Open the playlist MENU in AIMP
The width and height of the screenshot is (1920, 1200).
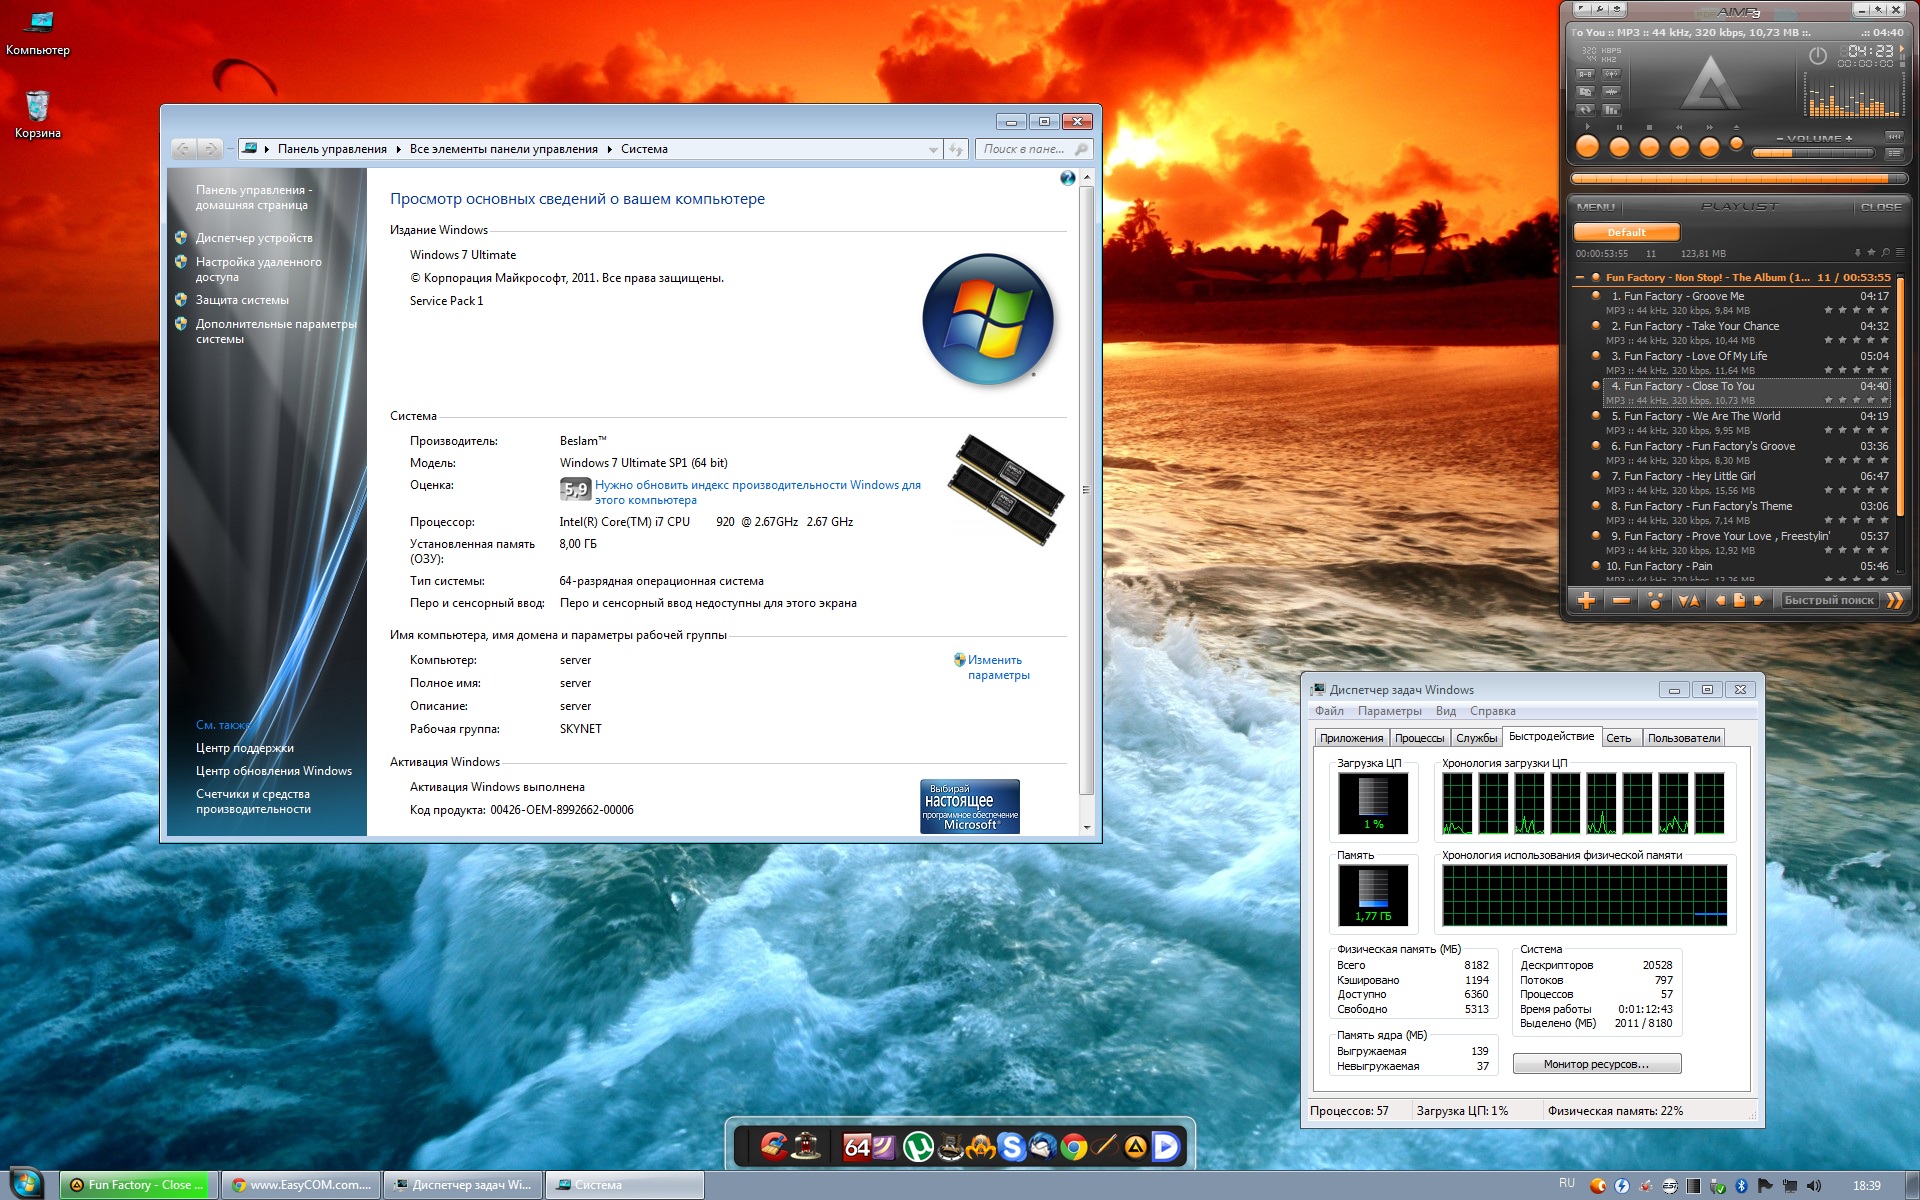coord(1596,207)
